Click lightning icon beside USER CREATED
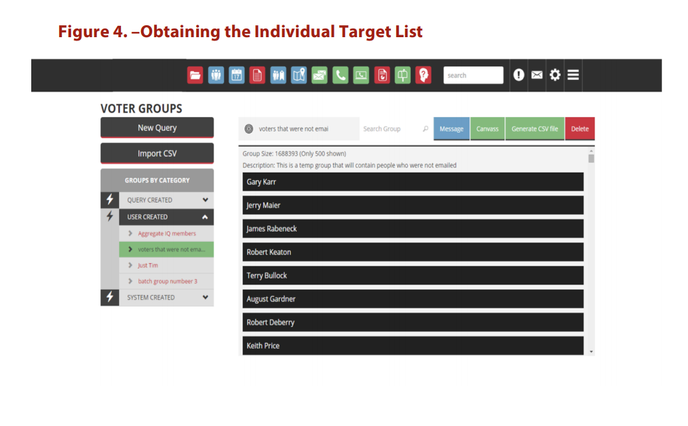The height and width of the screenshot is (426, 688). tap(110, 216)
